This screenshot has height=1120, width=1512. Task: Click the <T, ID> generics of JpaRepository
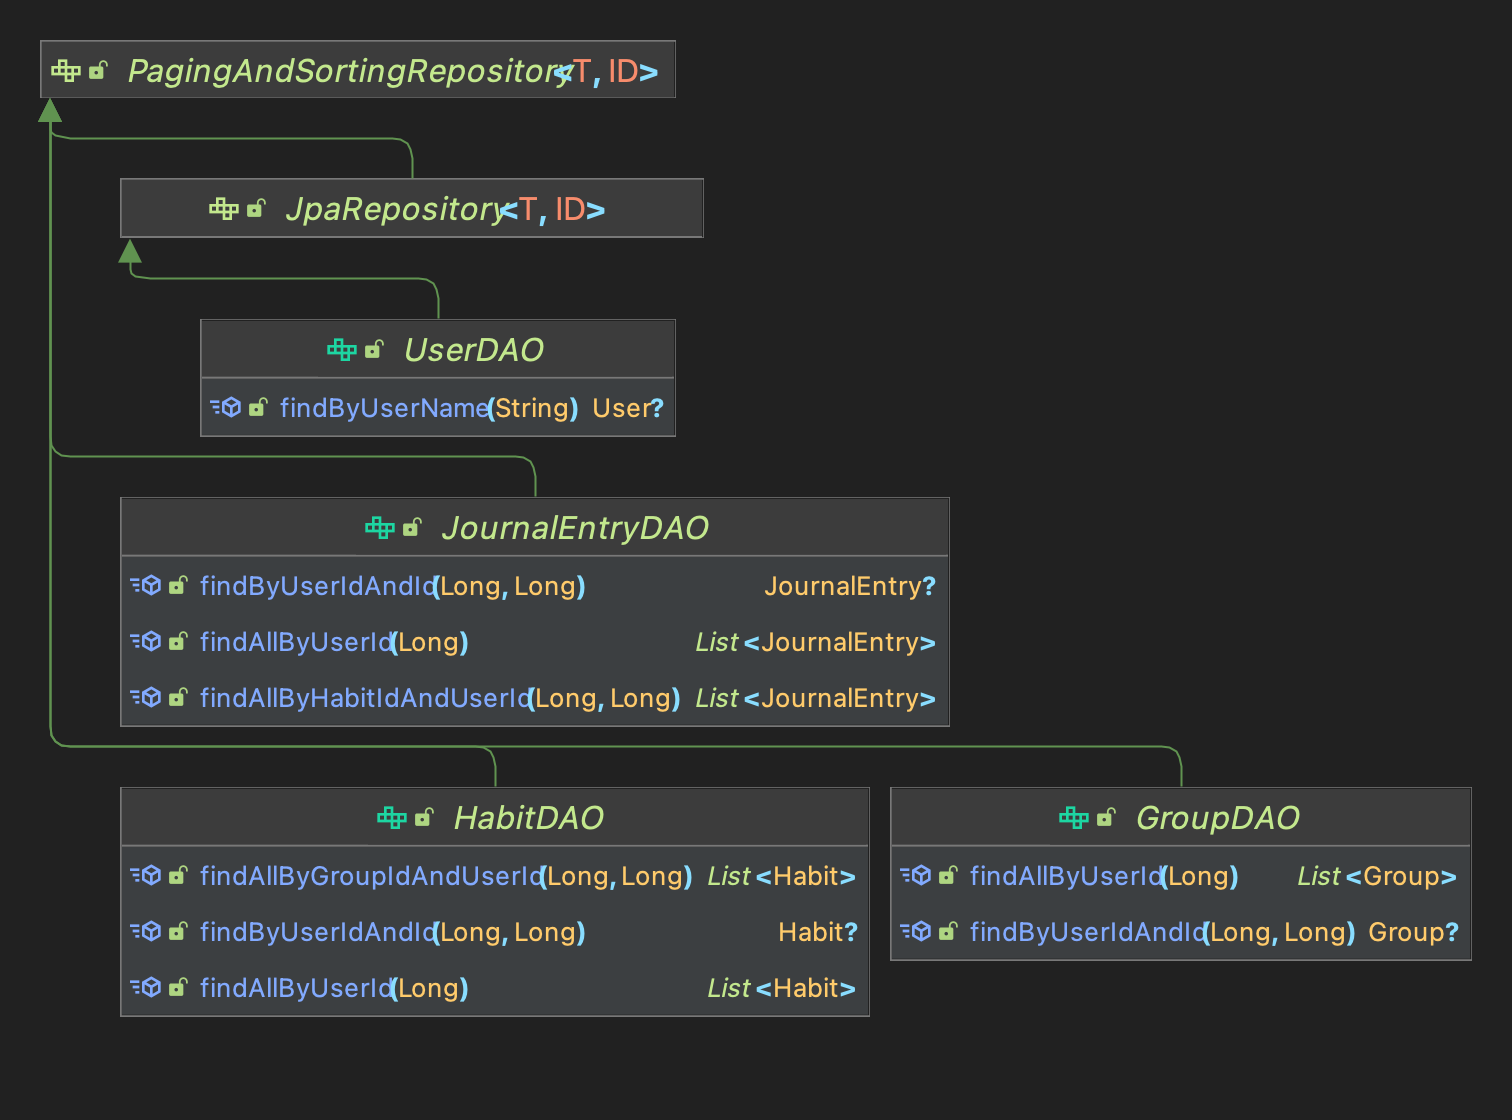click(x=553, y=209)
